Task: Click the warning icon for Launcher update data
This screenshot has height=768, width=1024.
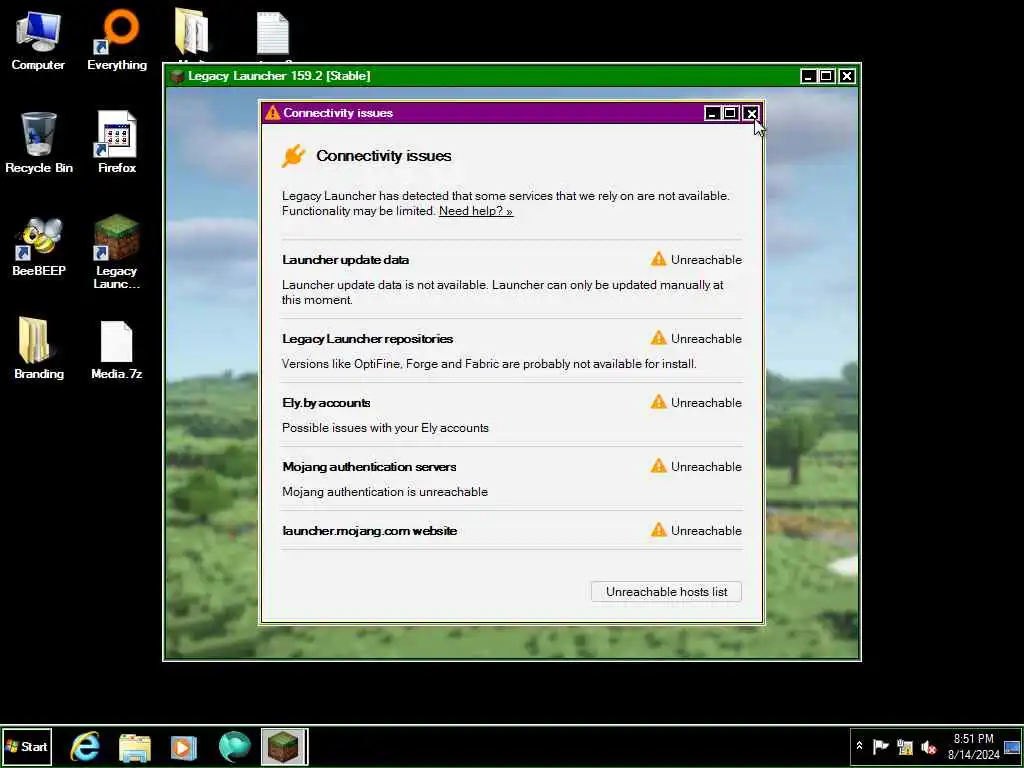Action: [x=658, y=259]
